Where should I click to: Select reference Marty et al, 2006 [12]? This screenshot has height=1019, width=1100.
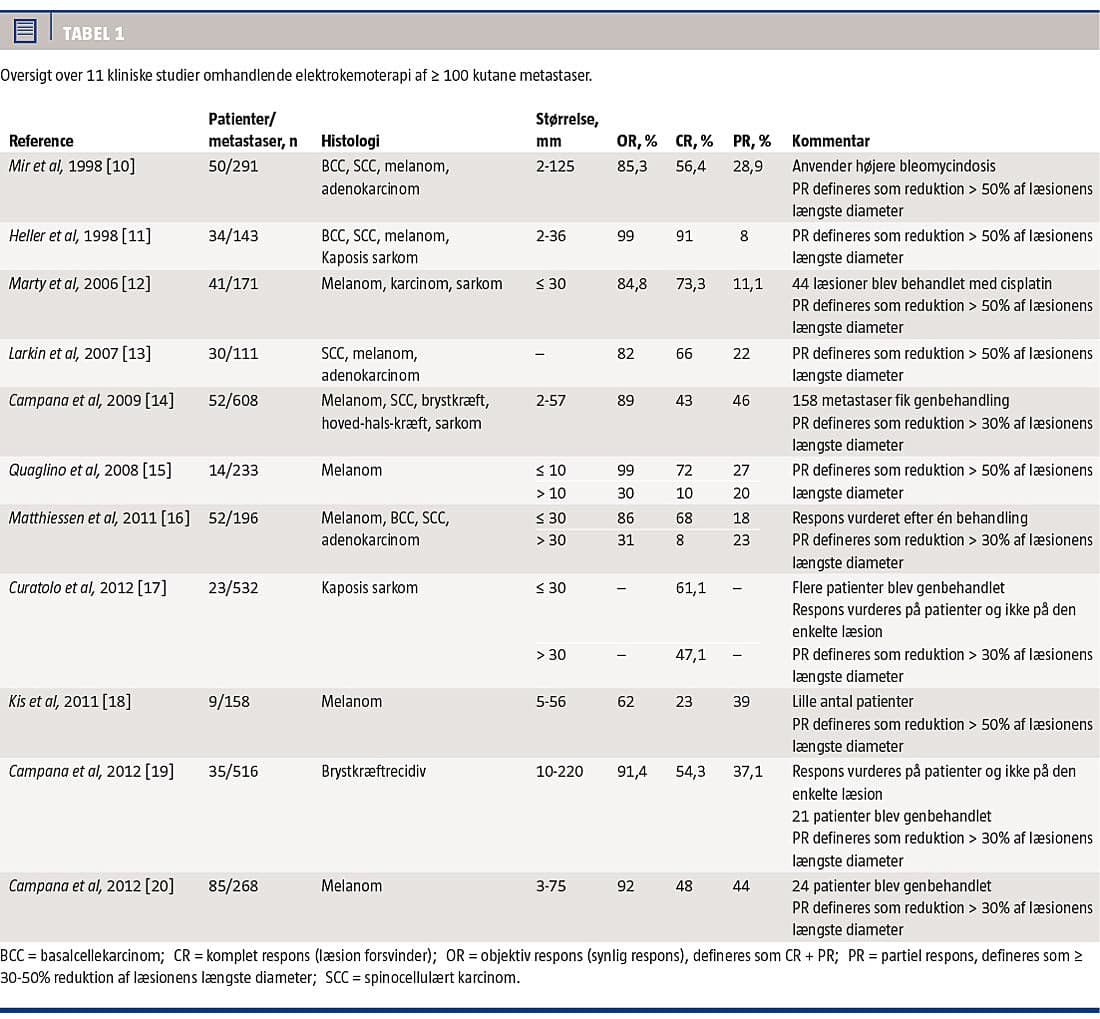pyautogui.click(x=79, y=284)
